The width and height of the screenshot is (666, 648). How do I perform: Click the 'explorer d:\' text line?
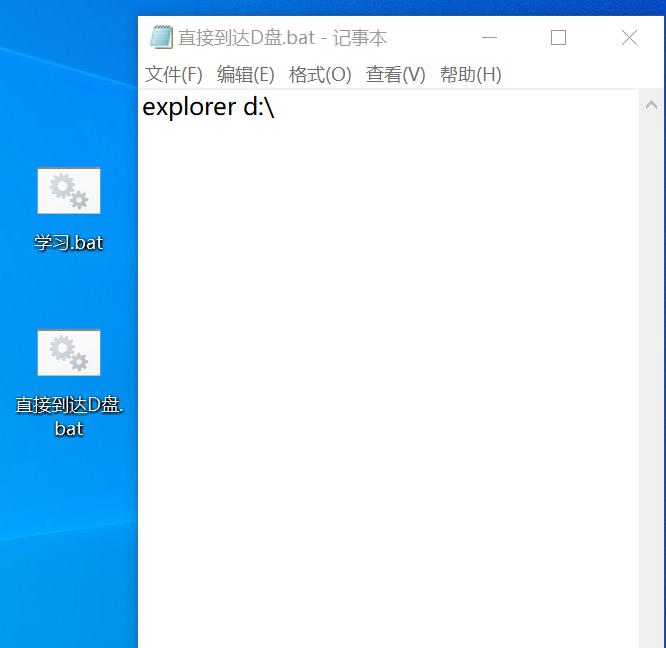pyautogui.click(x=208, y=107)
